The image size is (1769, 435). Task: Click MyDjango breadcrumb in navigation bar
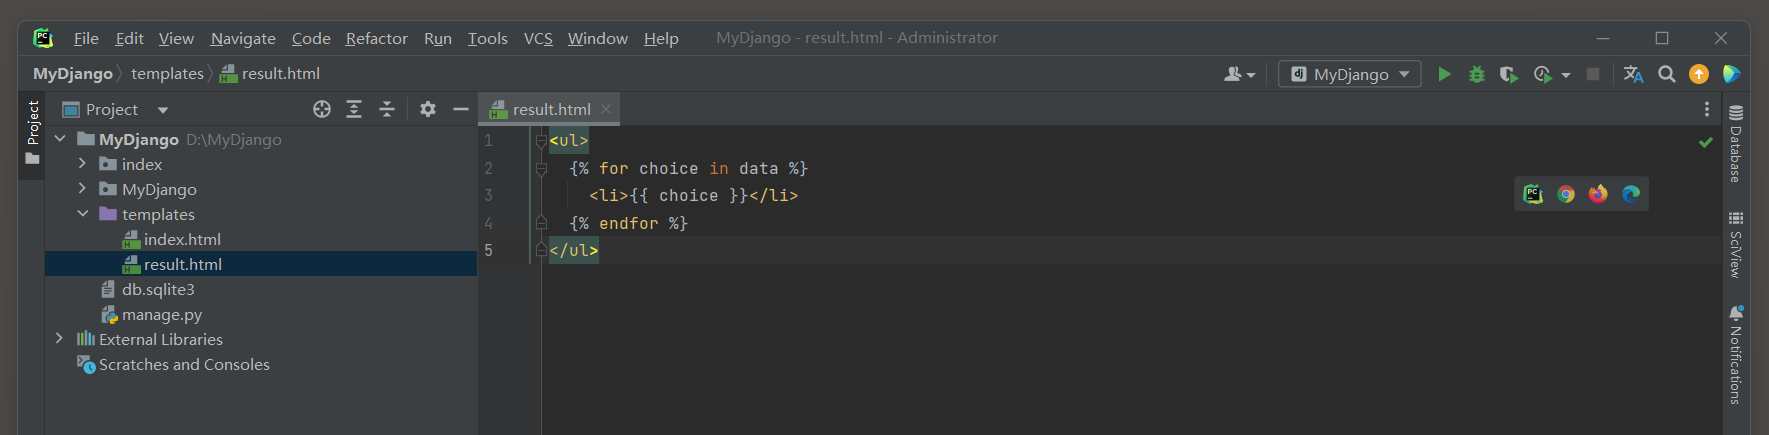click(73, 74)
